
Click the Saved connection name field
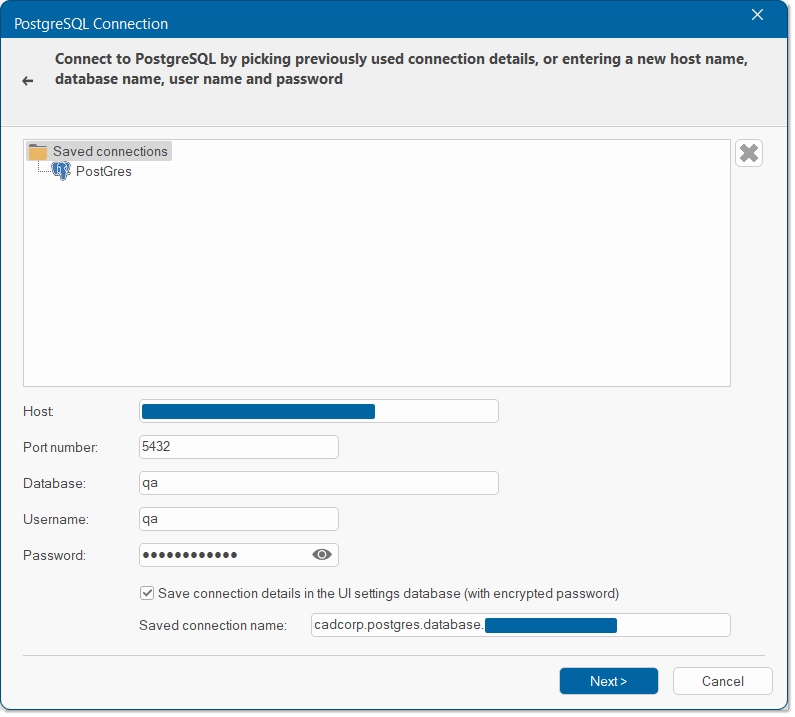[521, 625]
